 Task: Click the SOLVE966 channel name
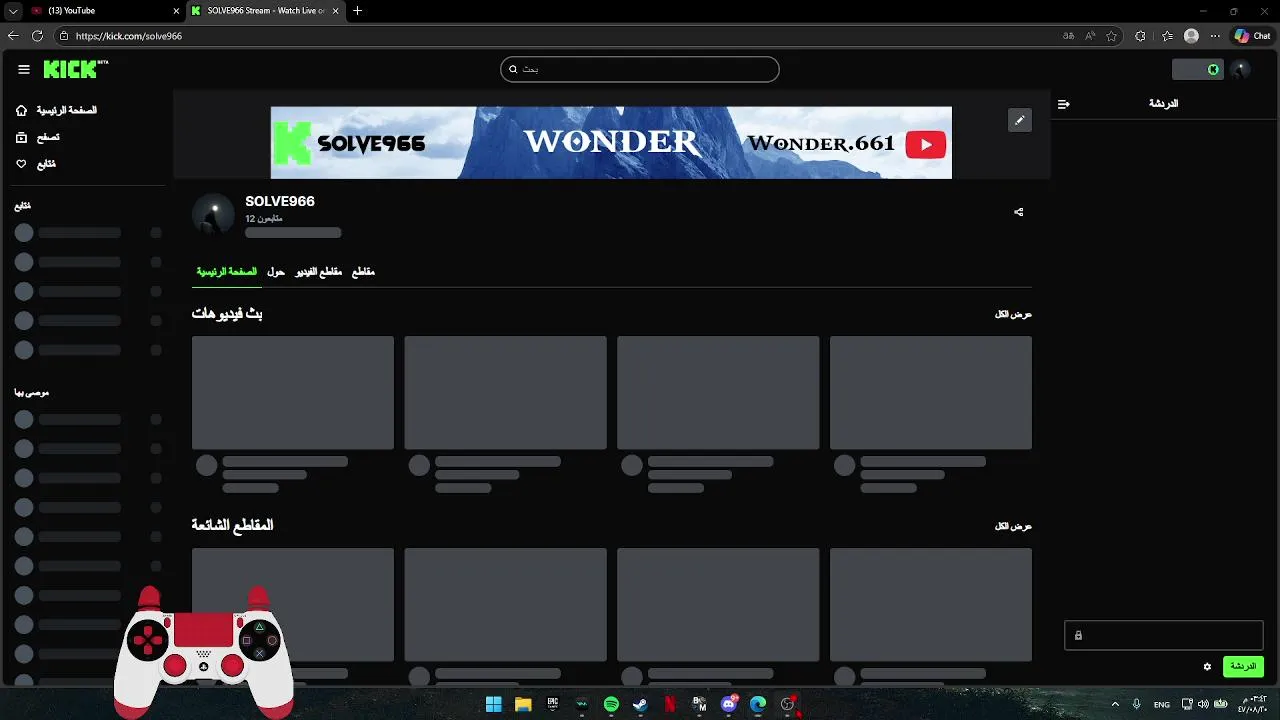[x=280, y=201]
